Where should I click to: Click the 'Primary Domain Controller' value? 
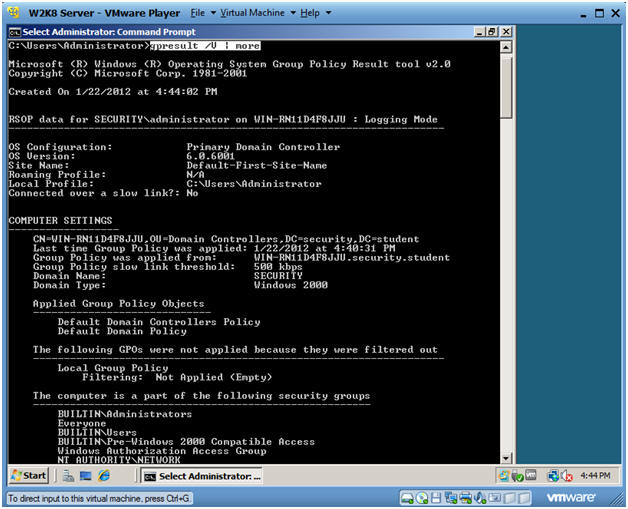click(x=263, y=147)
